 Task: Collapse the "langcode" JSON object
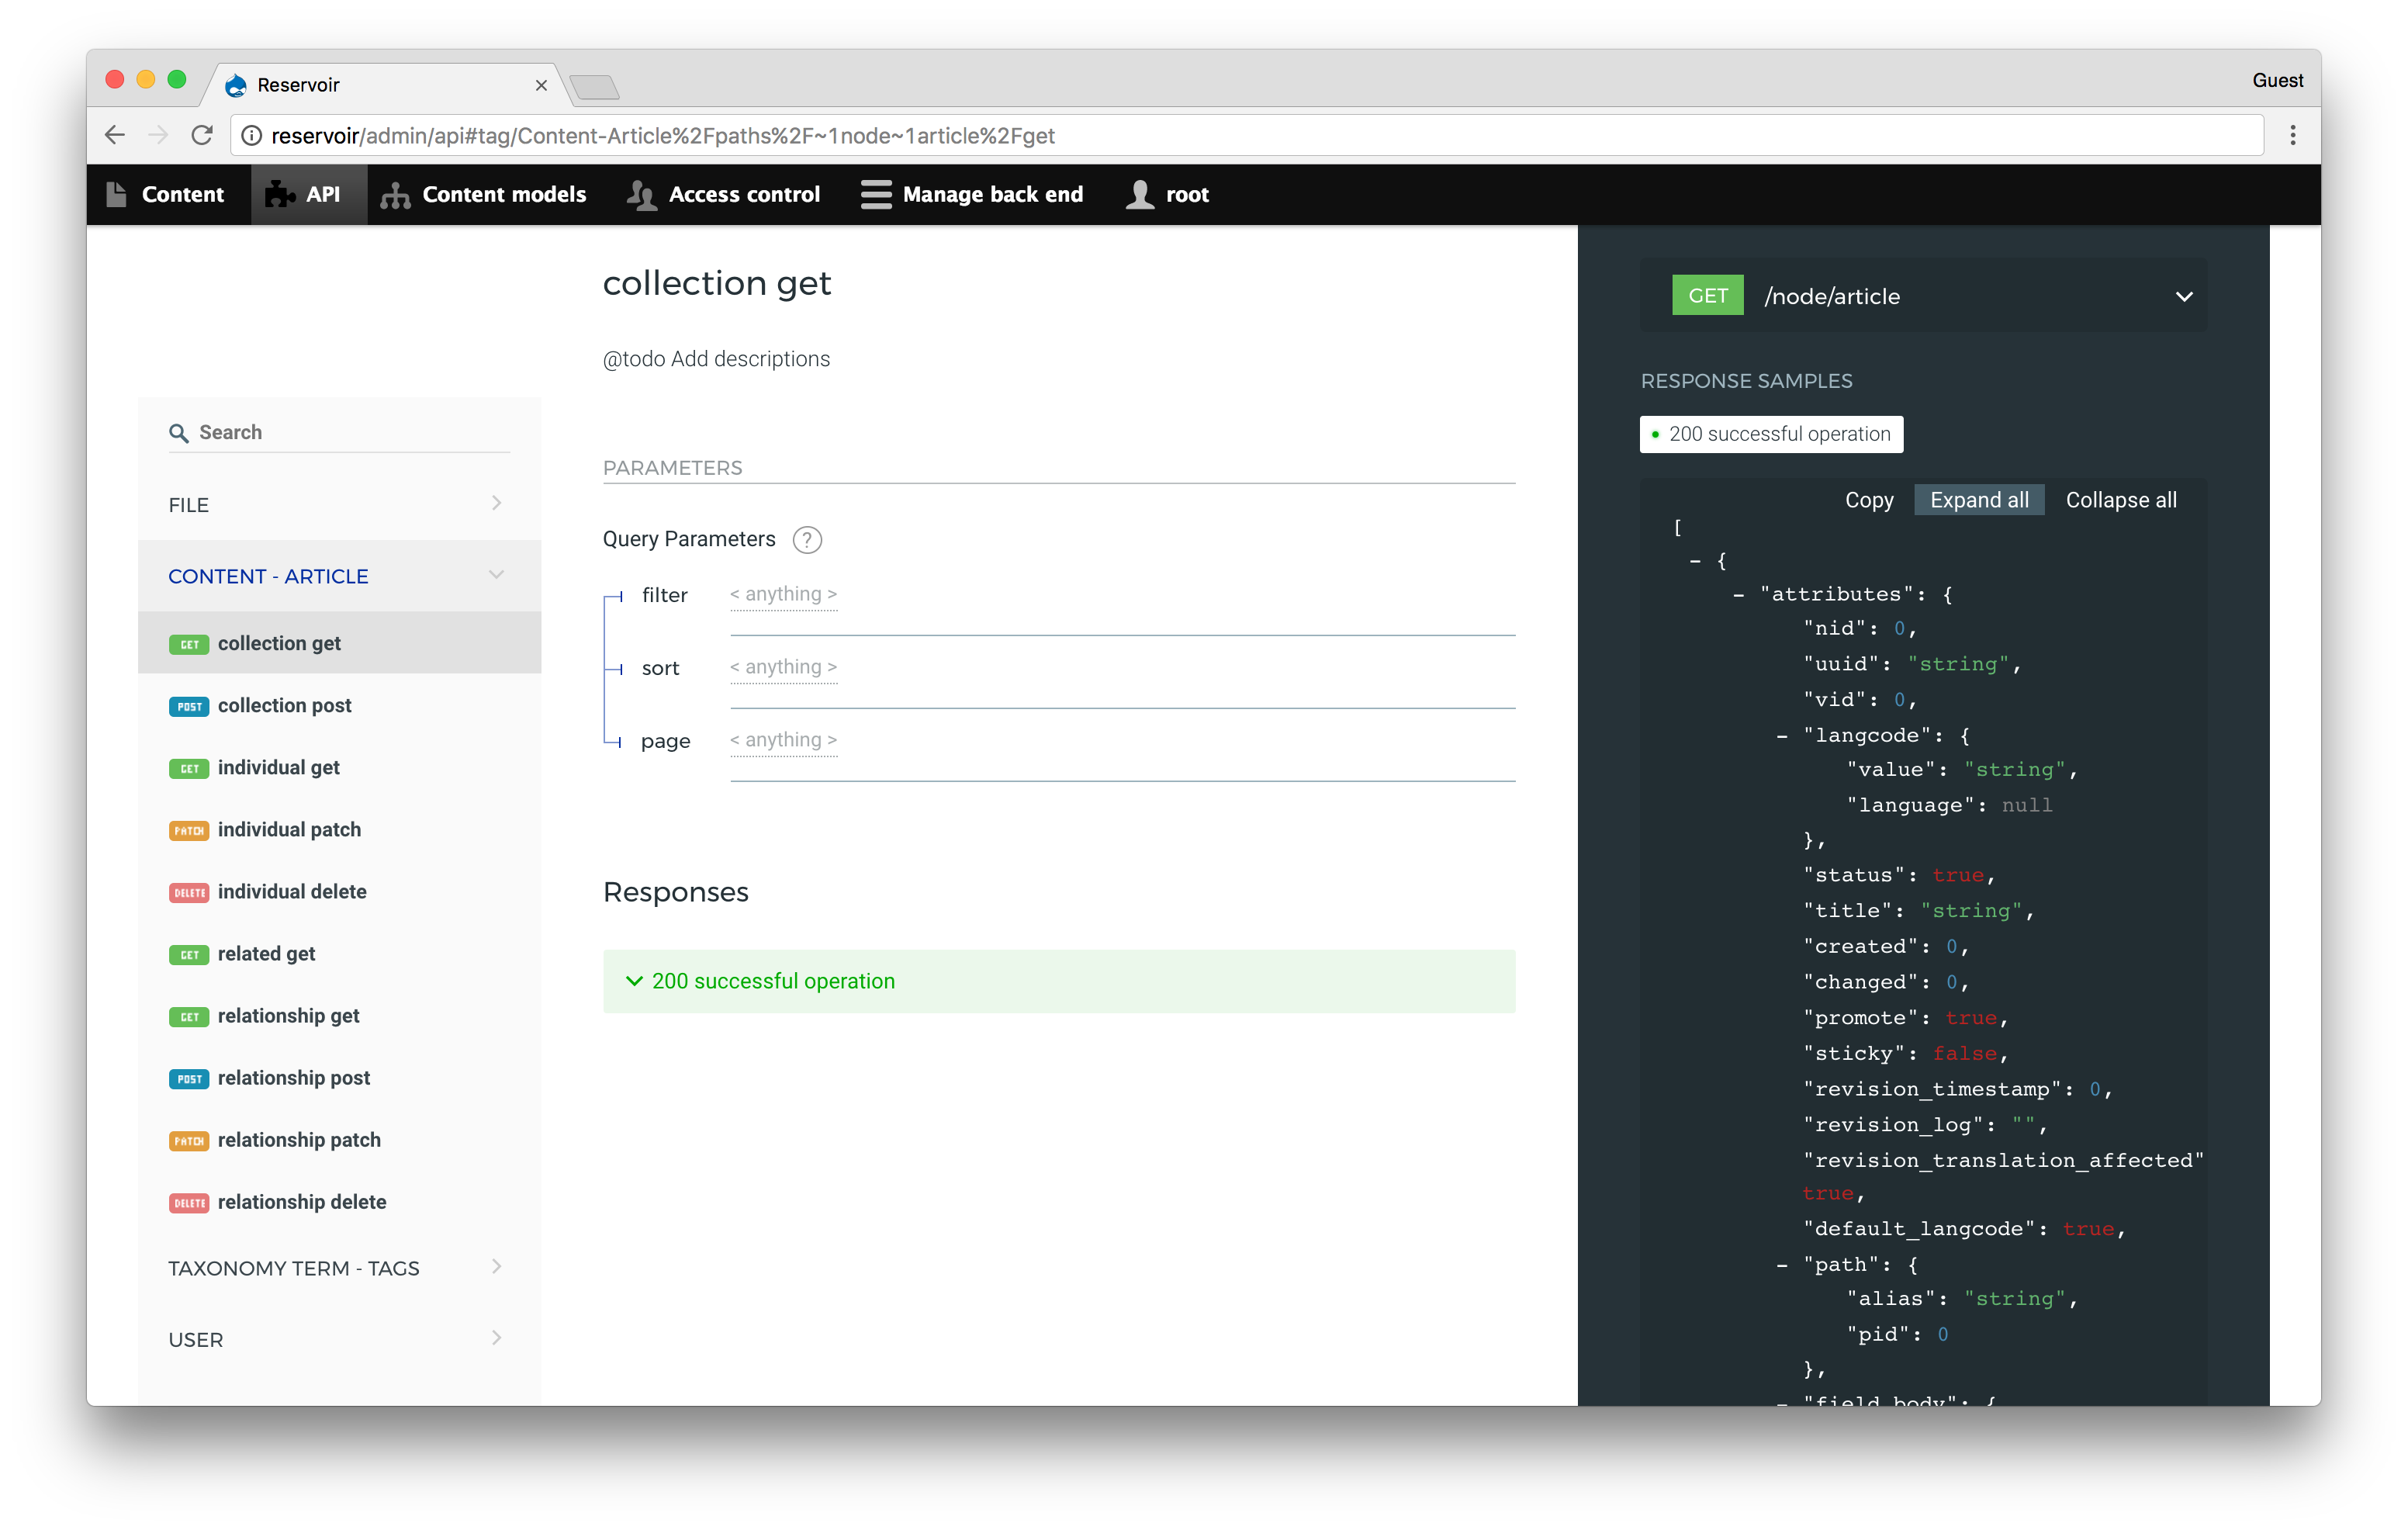point(1782,736)
